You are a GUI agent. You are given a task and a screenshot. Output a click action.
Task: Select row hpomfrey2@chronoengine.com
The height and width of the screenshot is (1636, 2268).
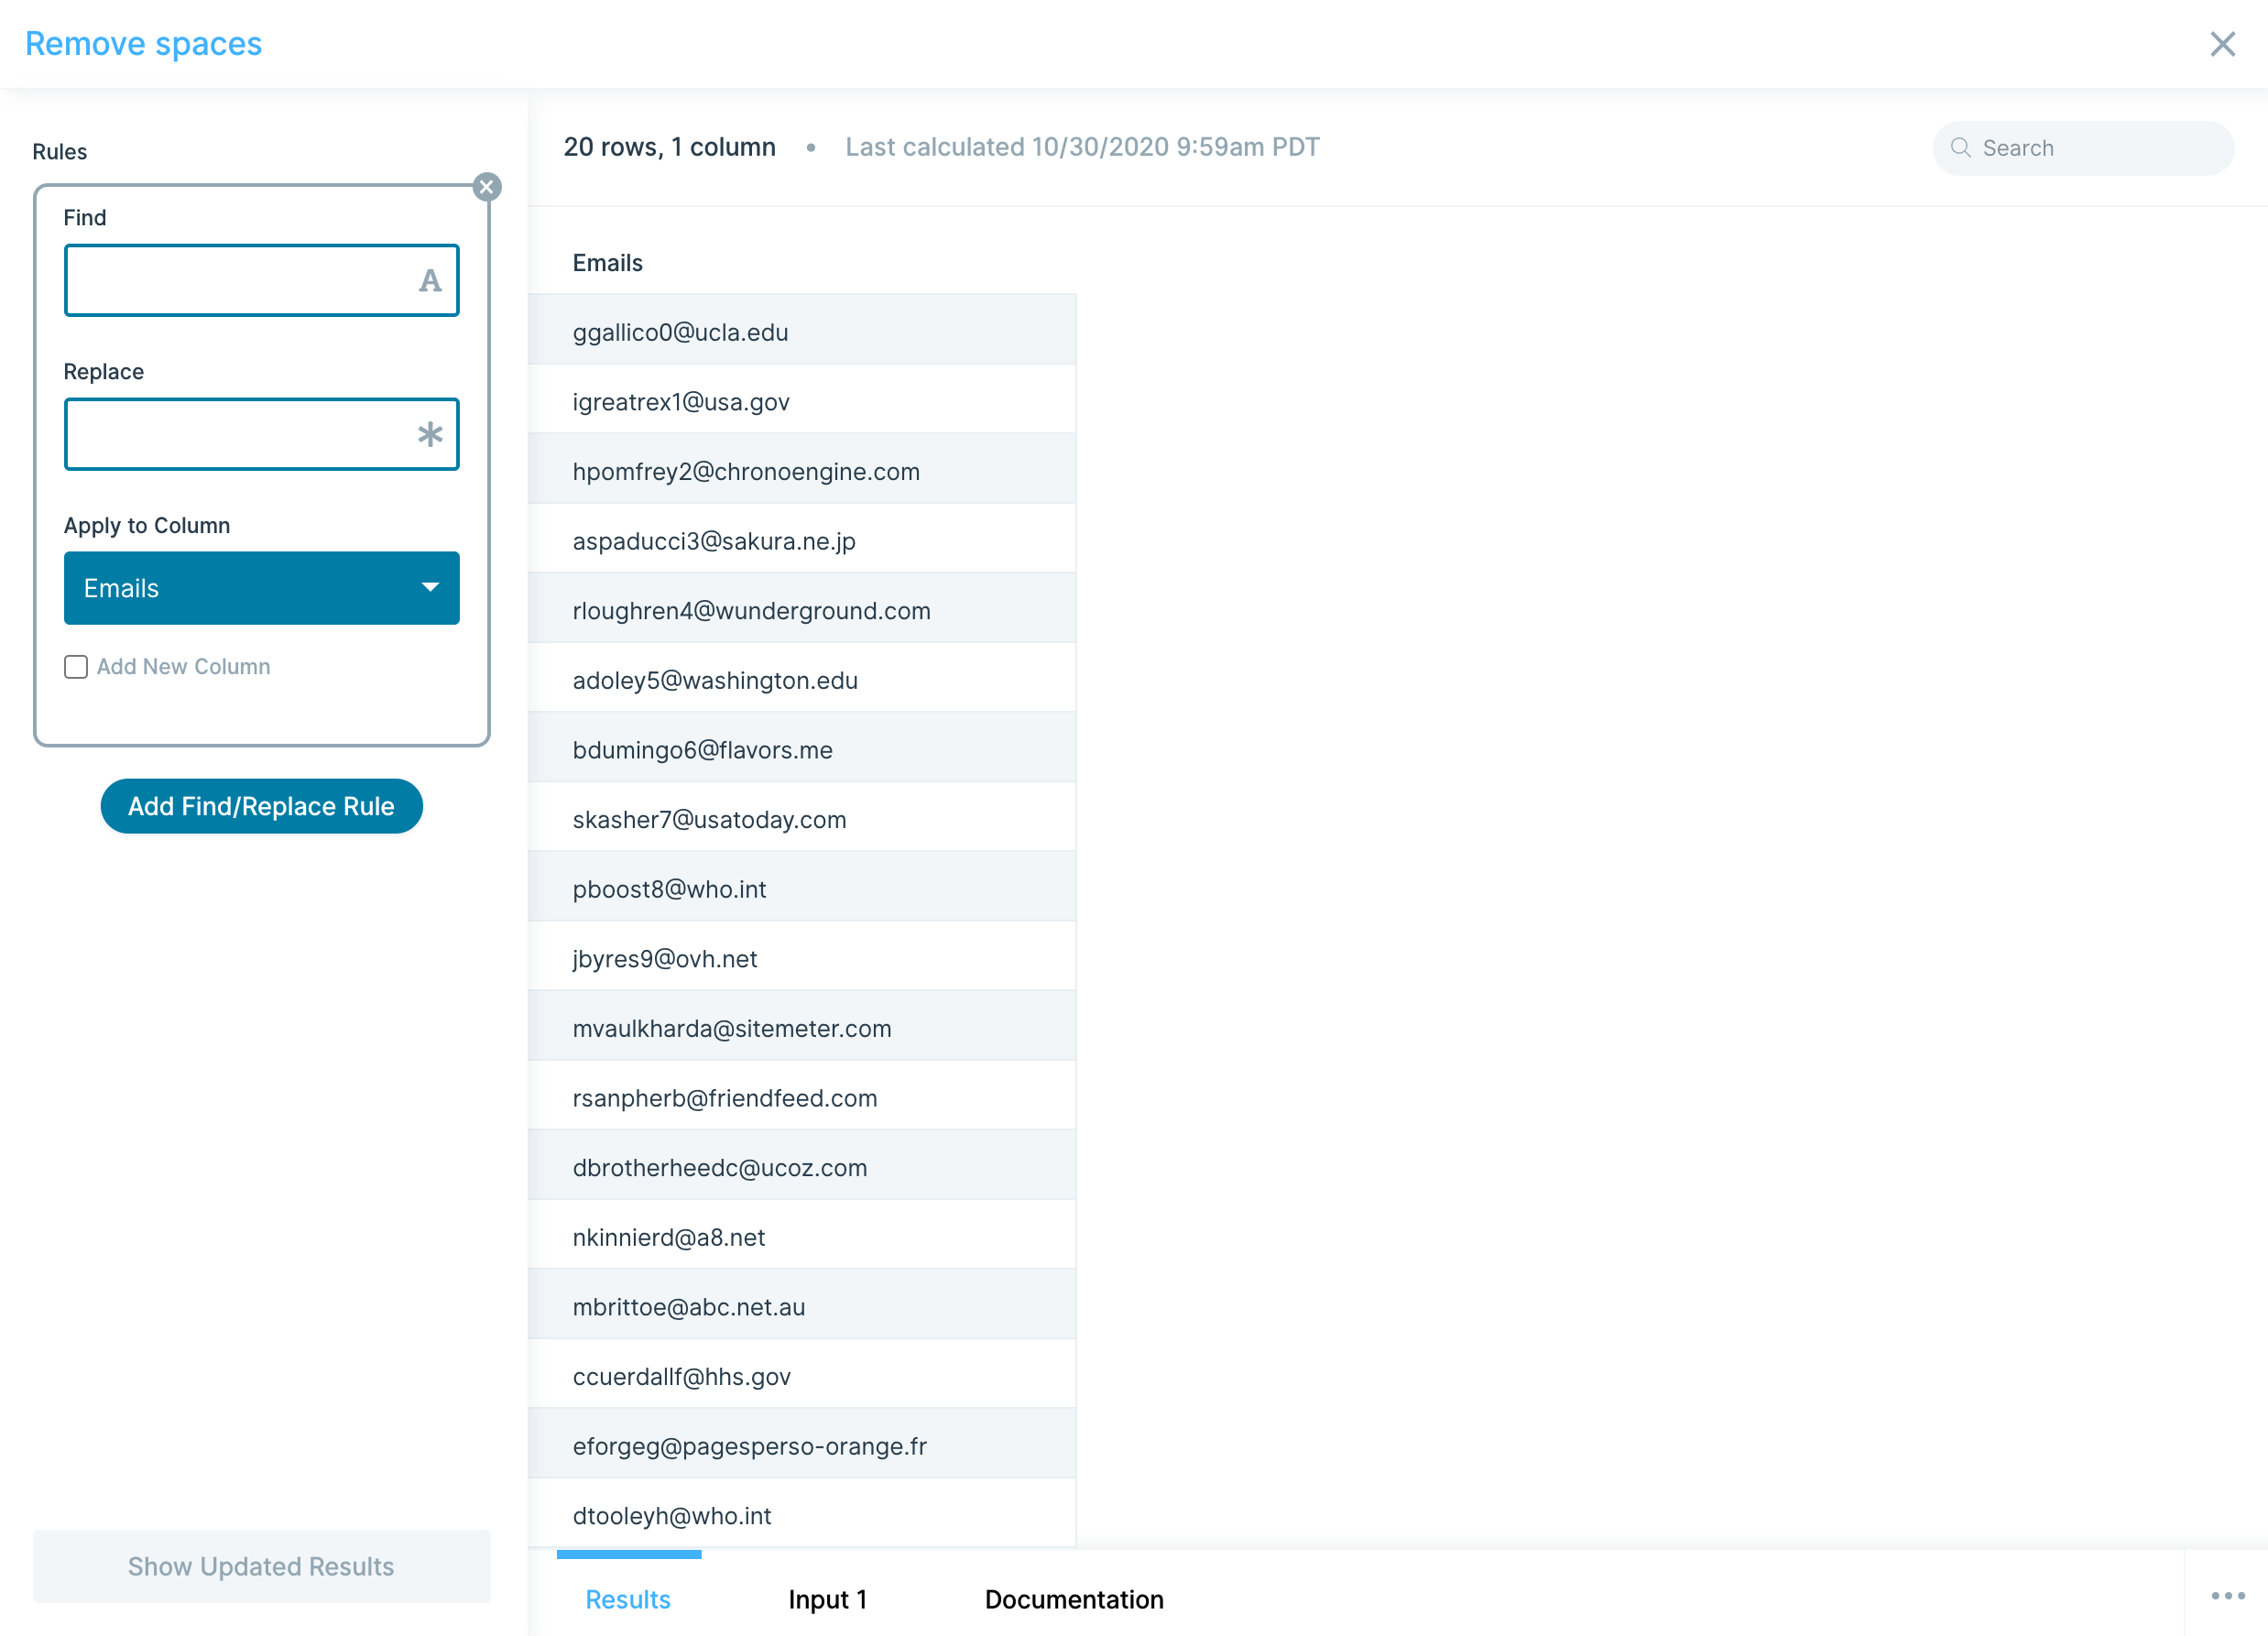coord(802,468)
